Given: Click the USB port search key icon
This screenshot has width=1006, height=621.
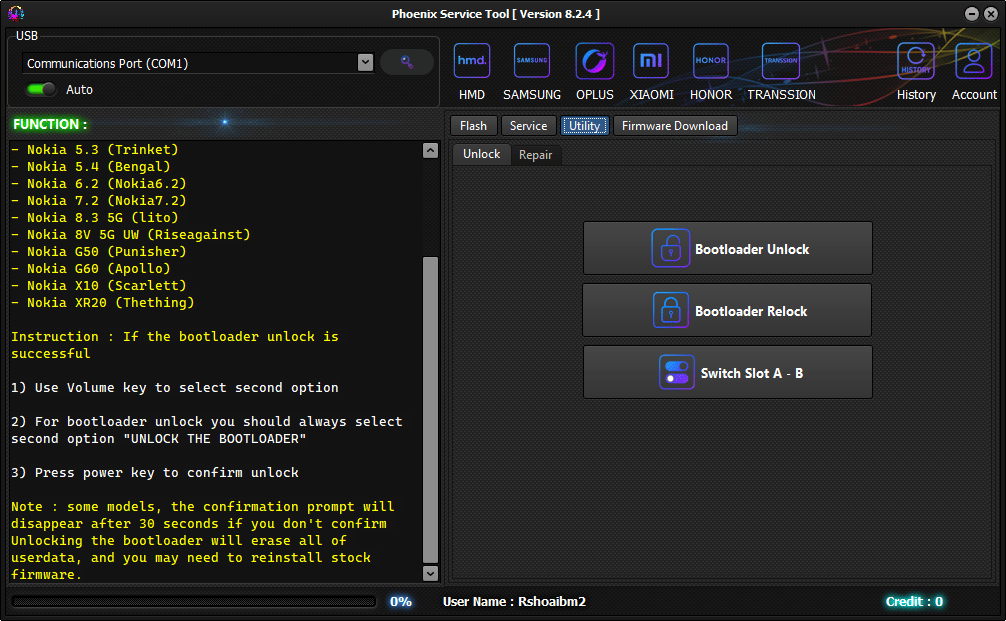Looking at the screenshot, I should pos(407,62).
